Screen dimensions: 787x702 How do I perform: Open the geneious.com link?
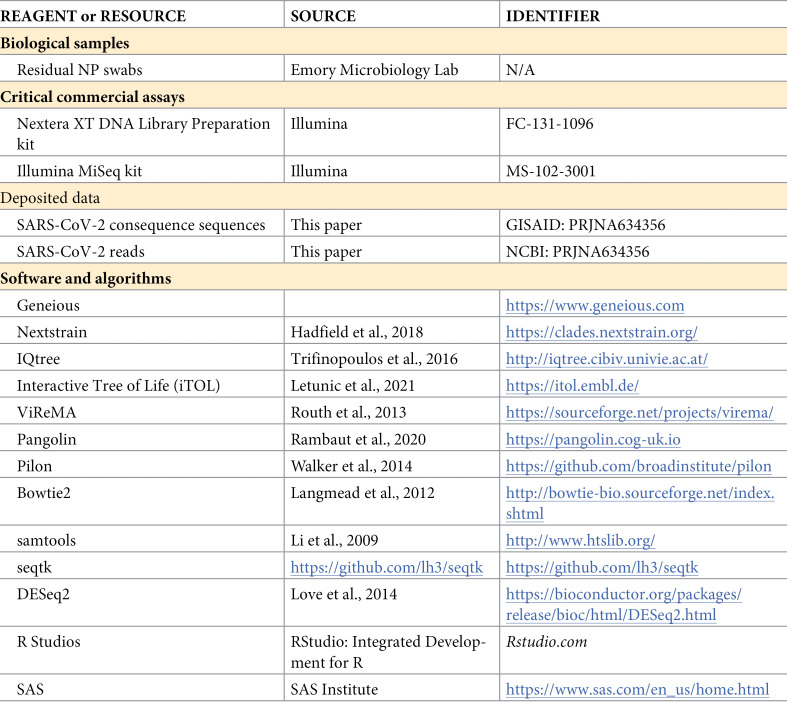pos(595,305)
